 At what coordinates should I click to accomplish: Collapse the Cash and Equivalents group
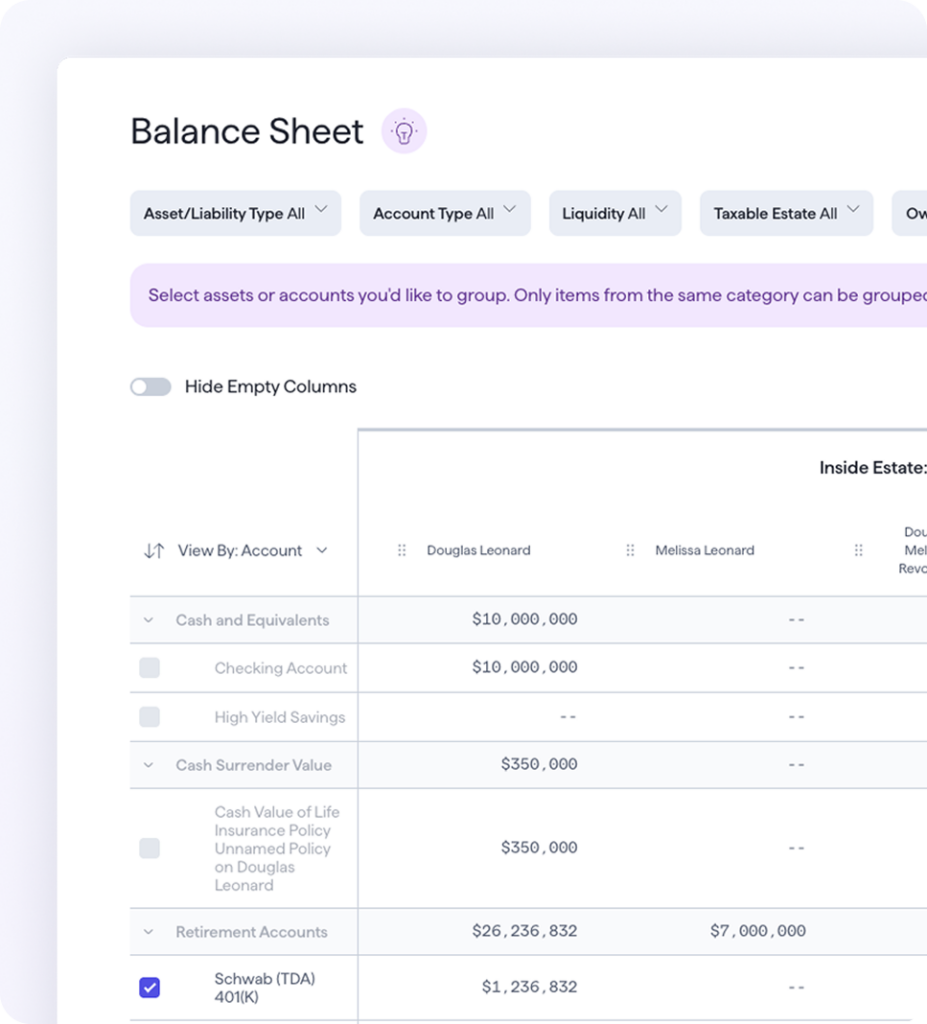coord(149,621)
